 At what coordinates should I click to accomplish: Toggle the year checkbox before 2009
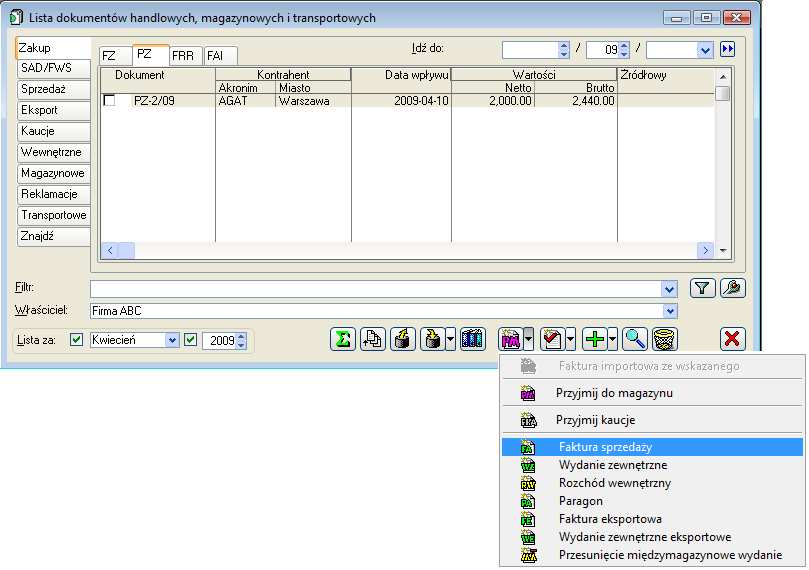[x=190, y=339]
